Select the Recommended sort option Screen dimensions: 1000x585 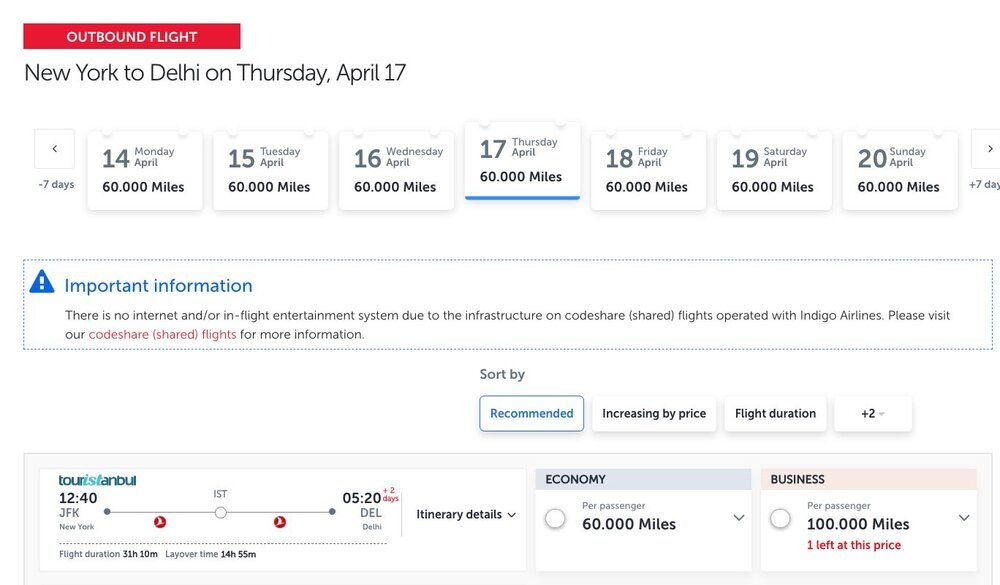pyautogui.click(x=531, y=414)
